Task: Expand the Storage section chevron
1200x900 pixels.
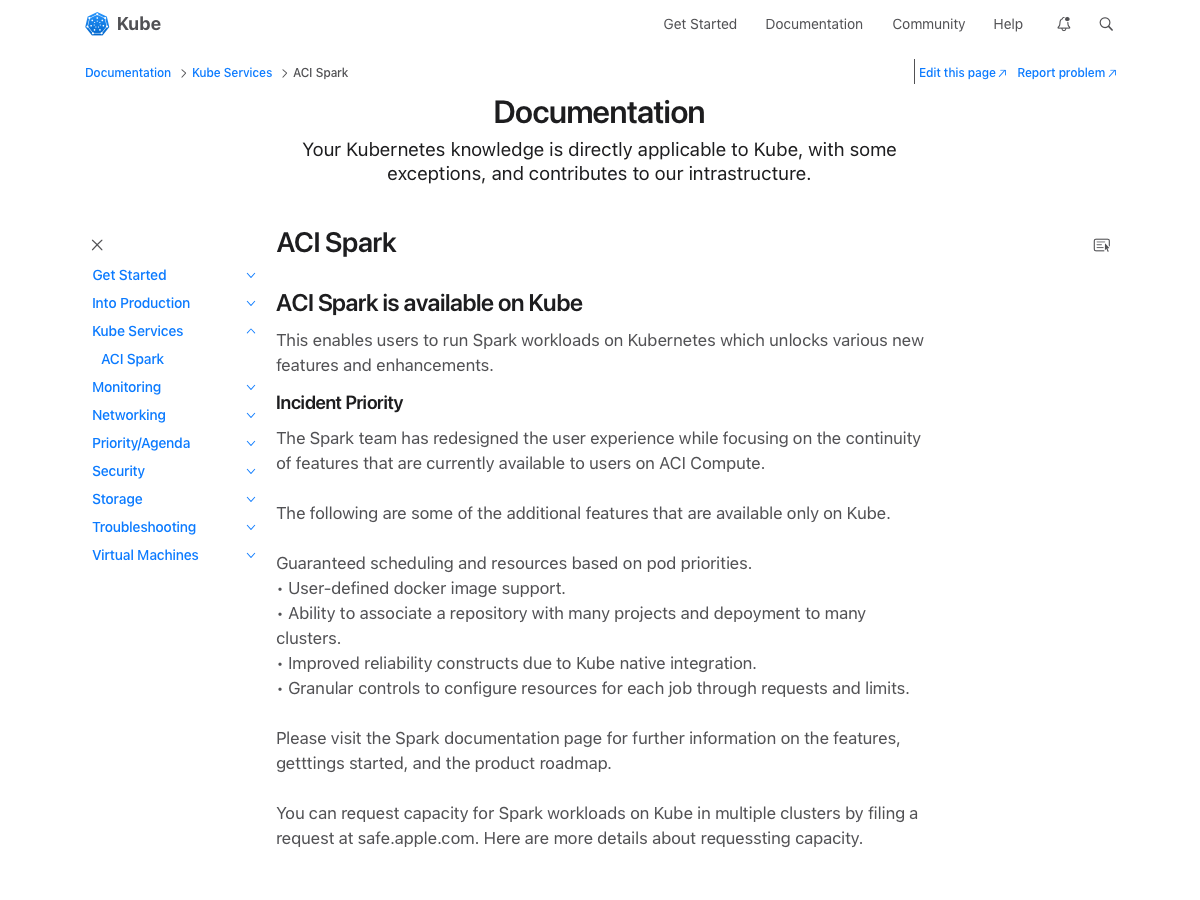Action: (x=251, y=499)
